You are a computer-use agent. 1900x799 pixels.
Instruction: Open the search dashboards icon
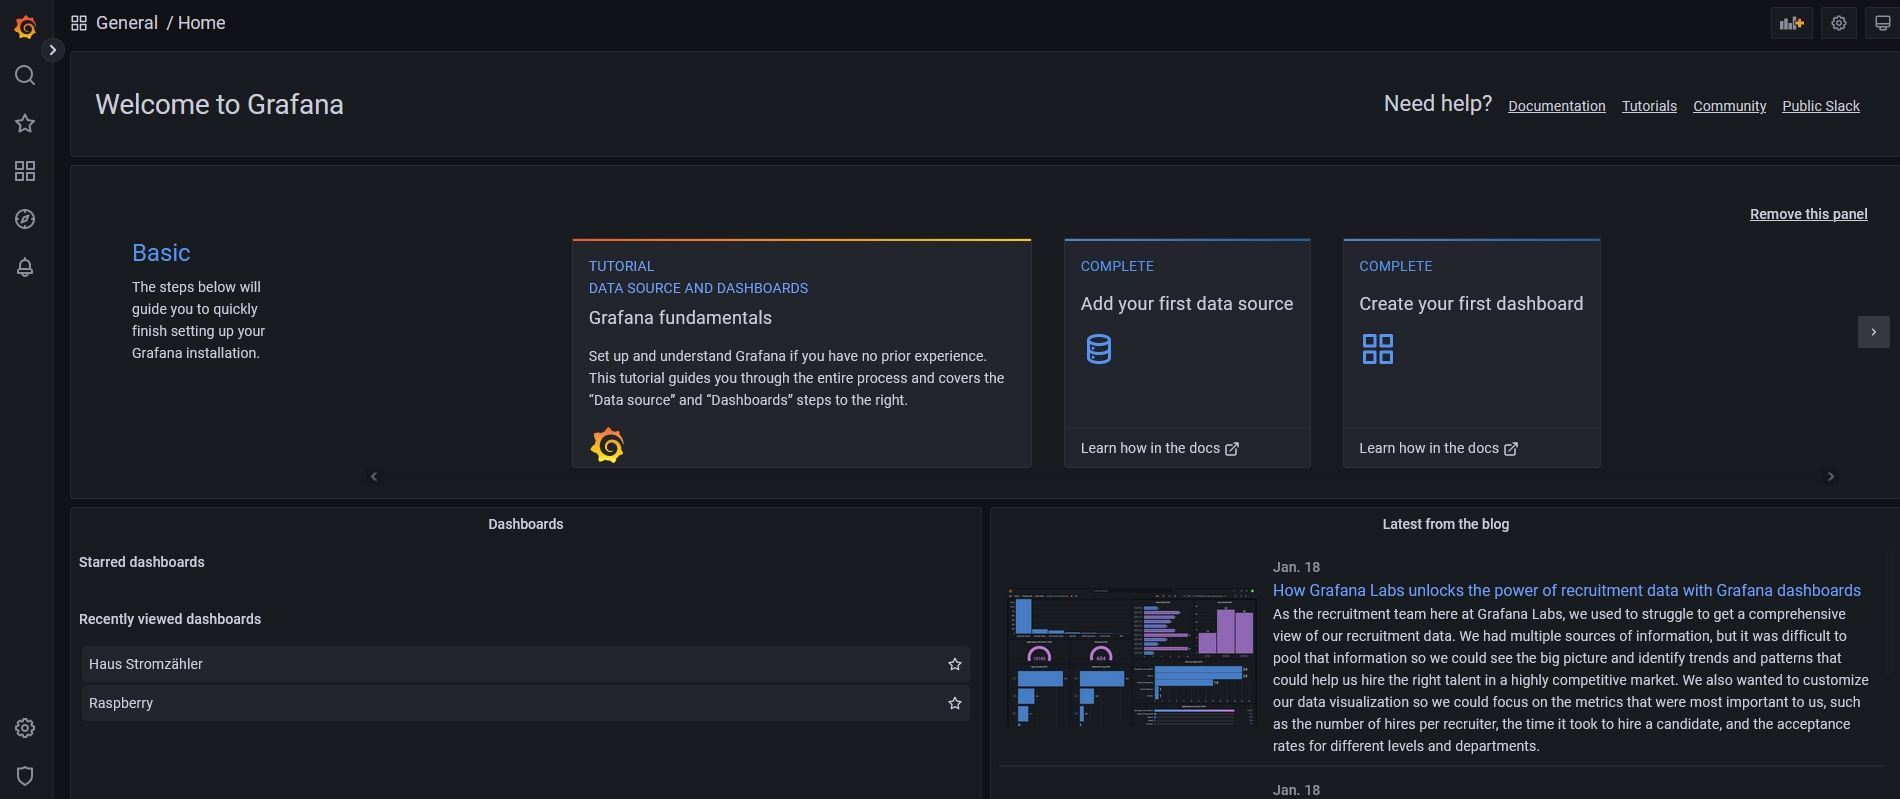[x=25, y=75]
